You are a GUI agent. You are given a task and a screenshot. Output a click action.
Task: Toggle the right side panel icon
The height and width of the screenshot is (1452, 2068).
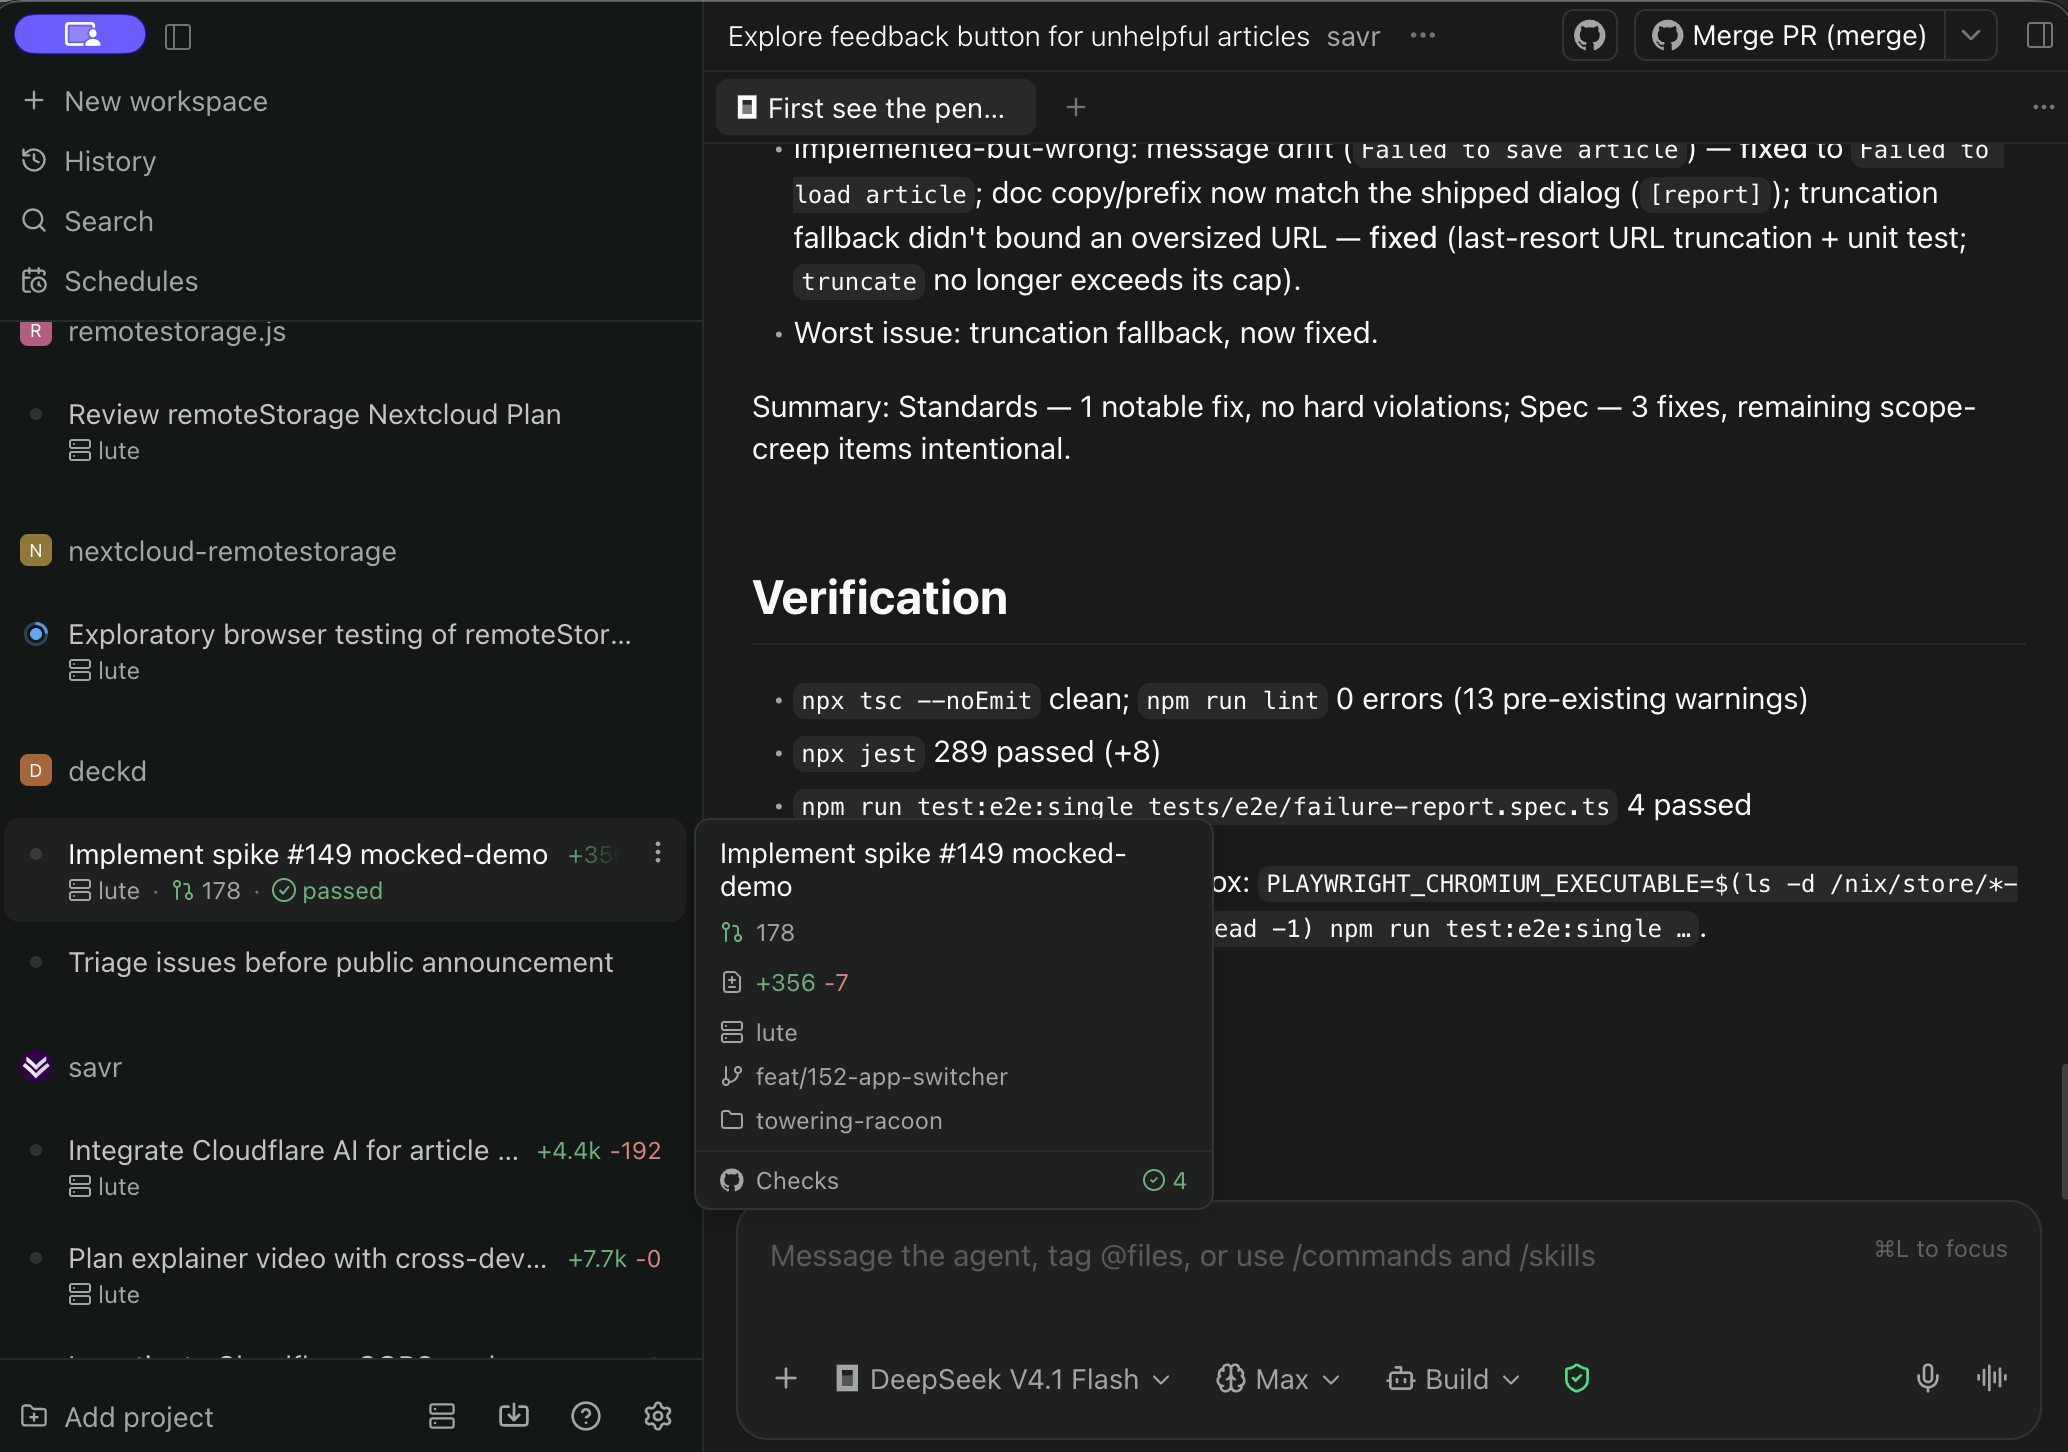2039,36
